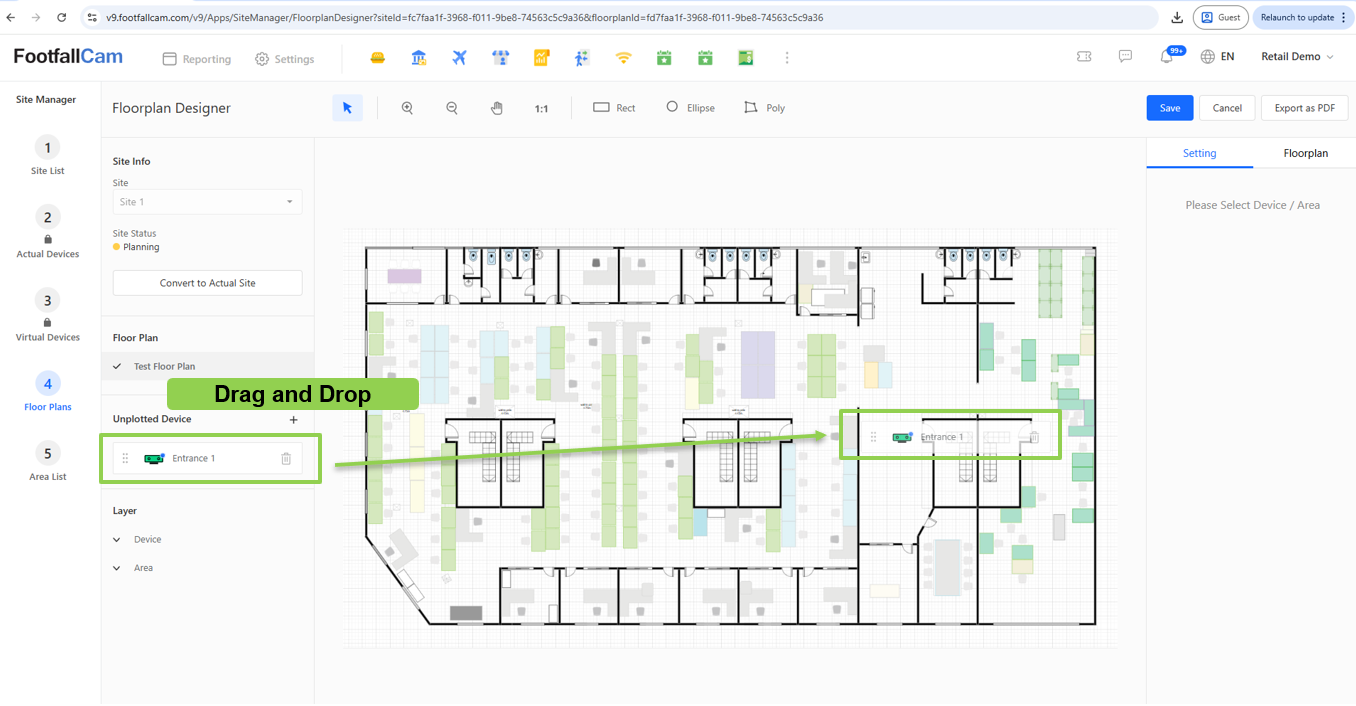
Task: Select the Rect drawing tool
Action: pos(614,108)
